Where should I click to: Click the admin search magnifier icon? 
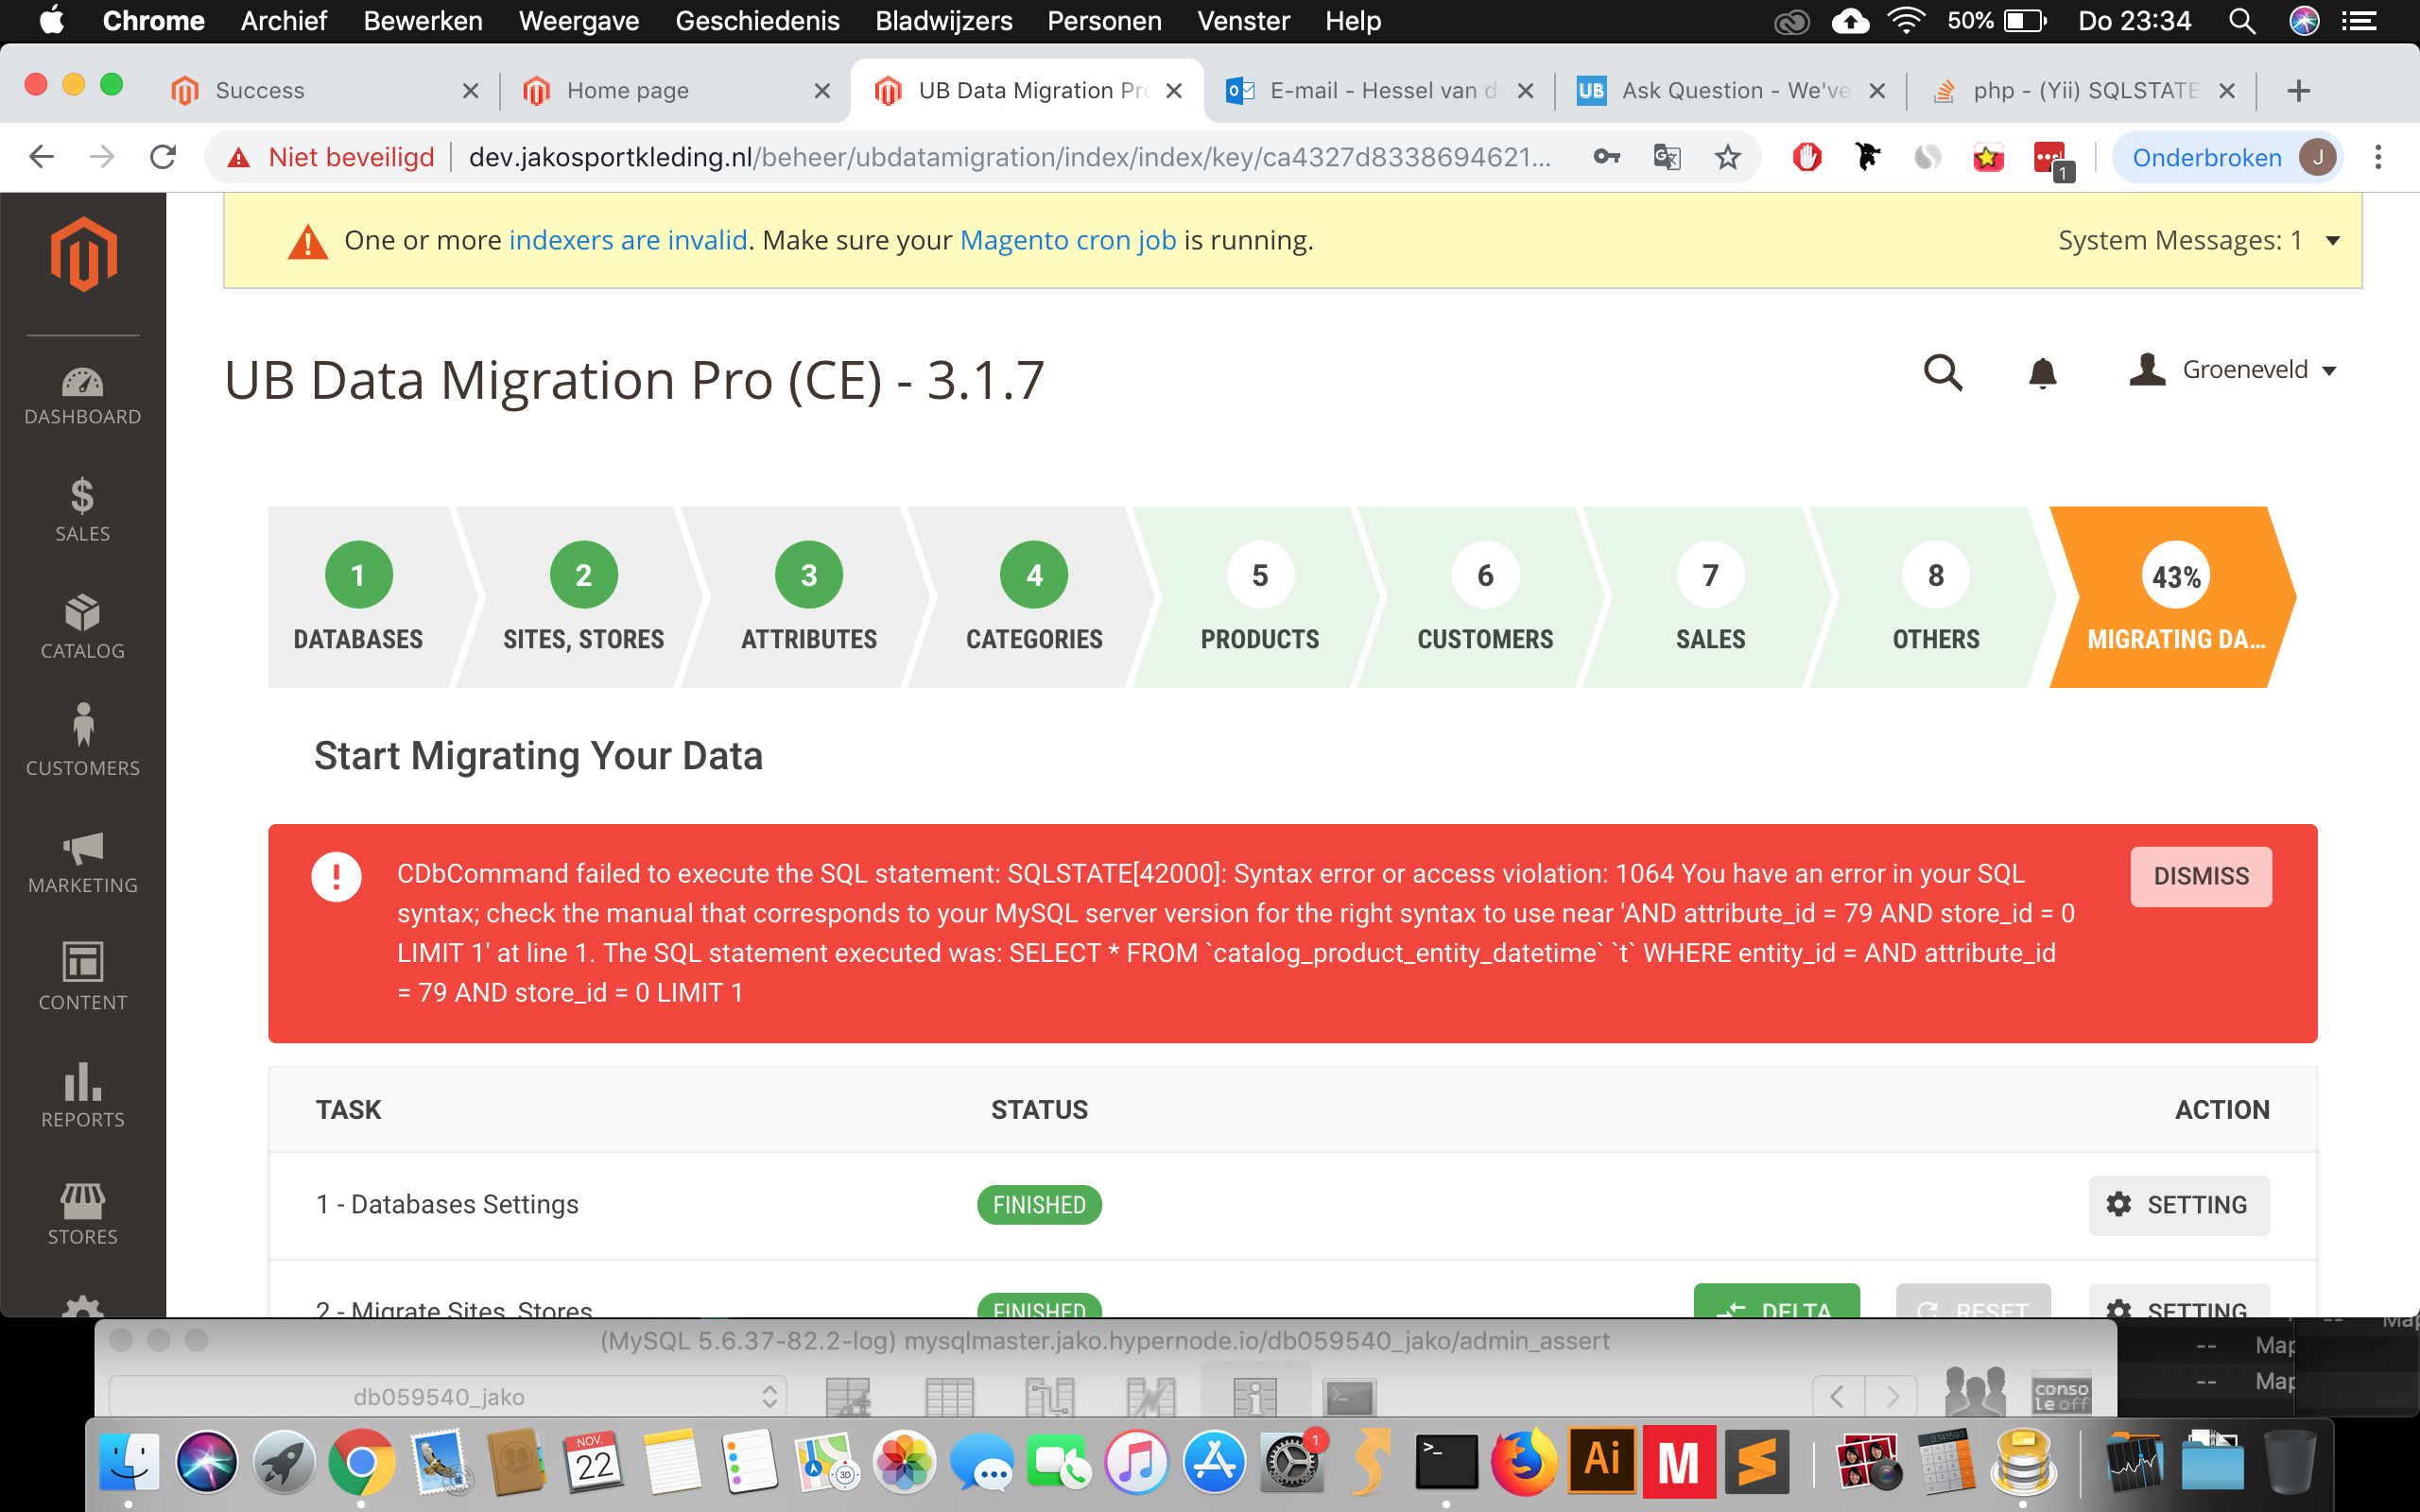pos(1943,372)
